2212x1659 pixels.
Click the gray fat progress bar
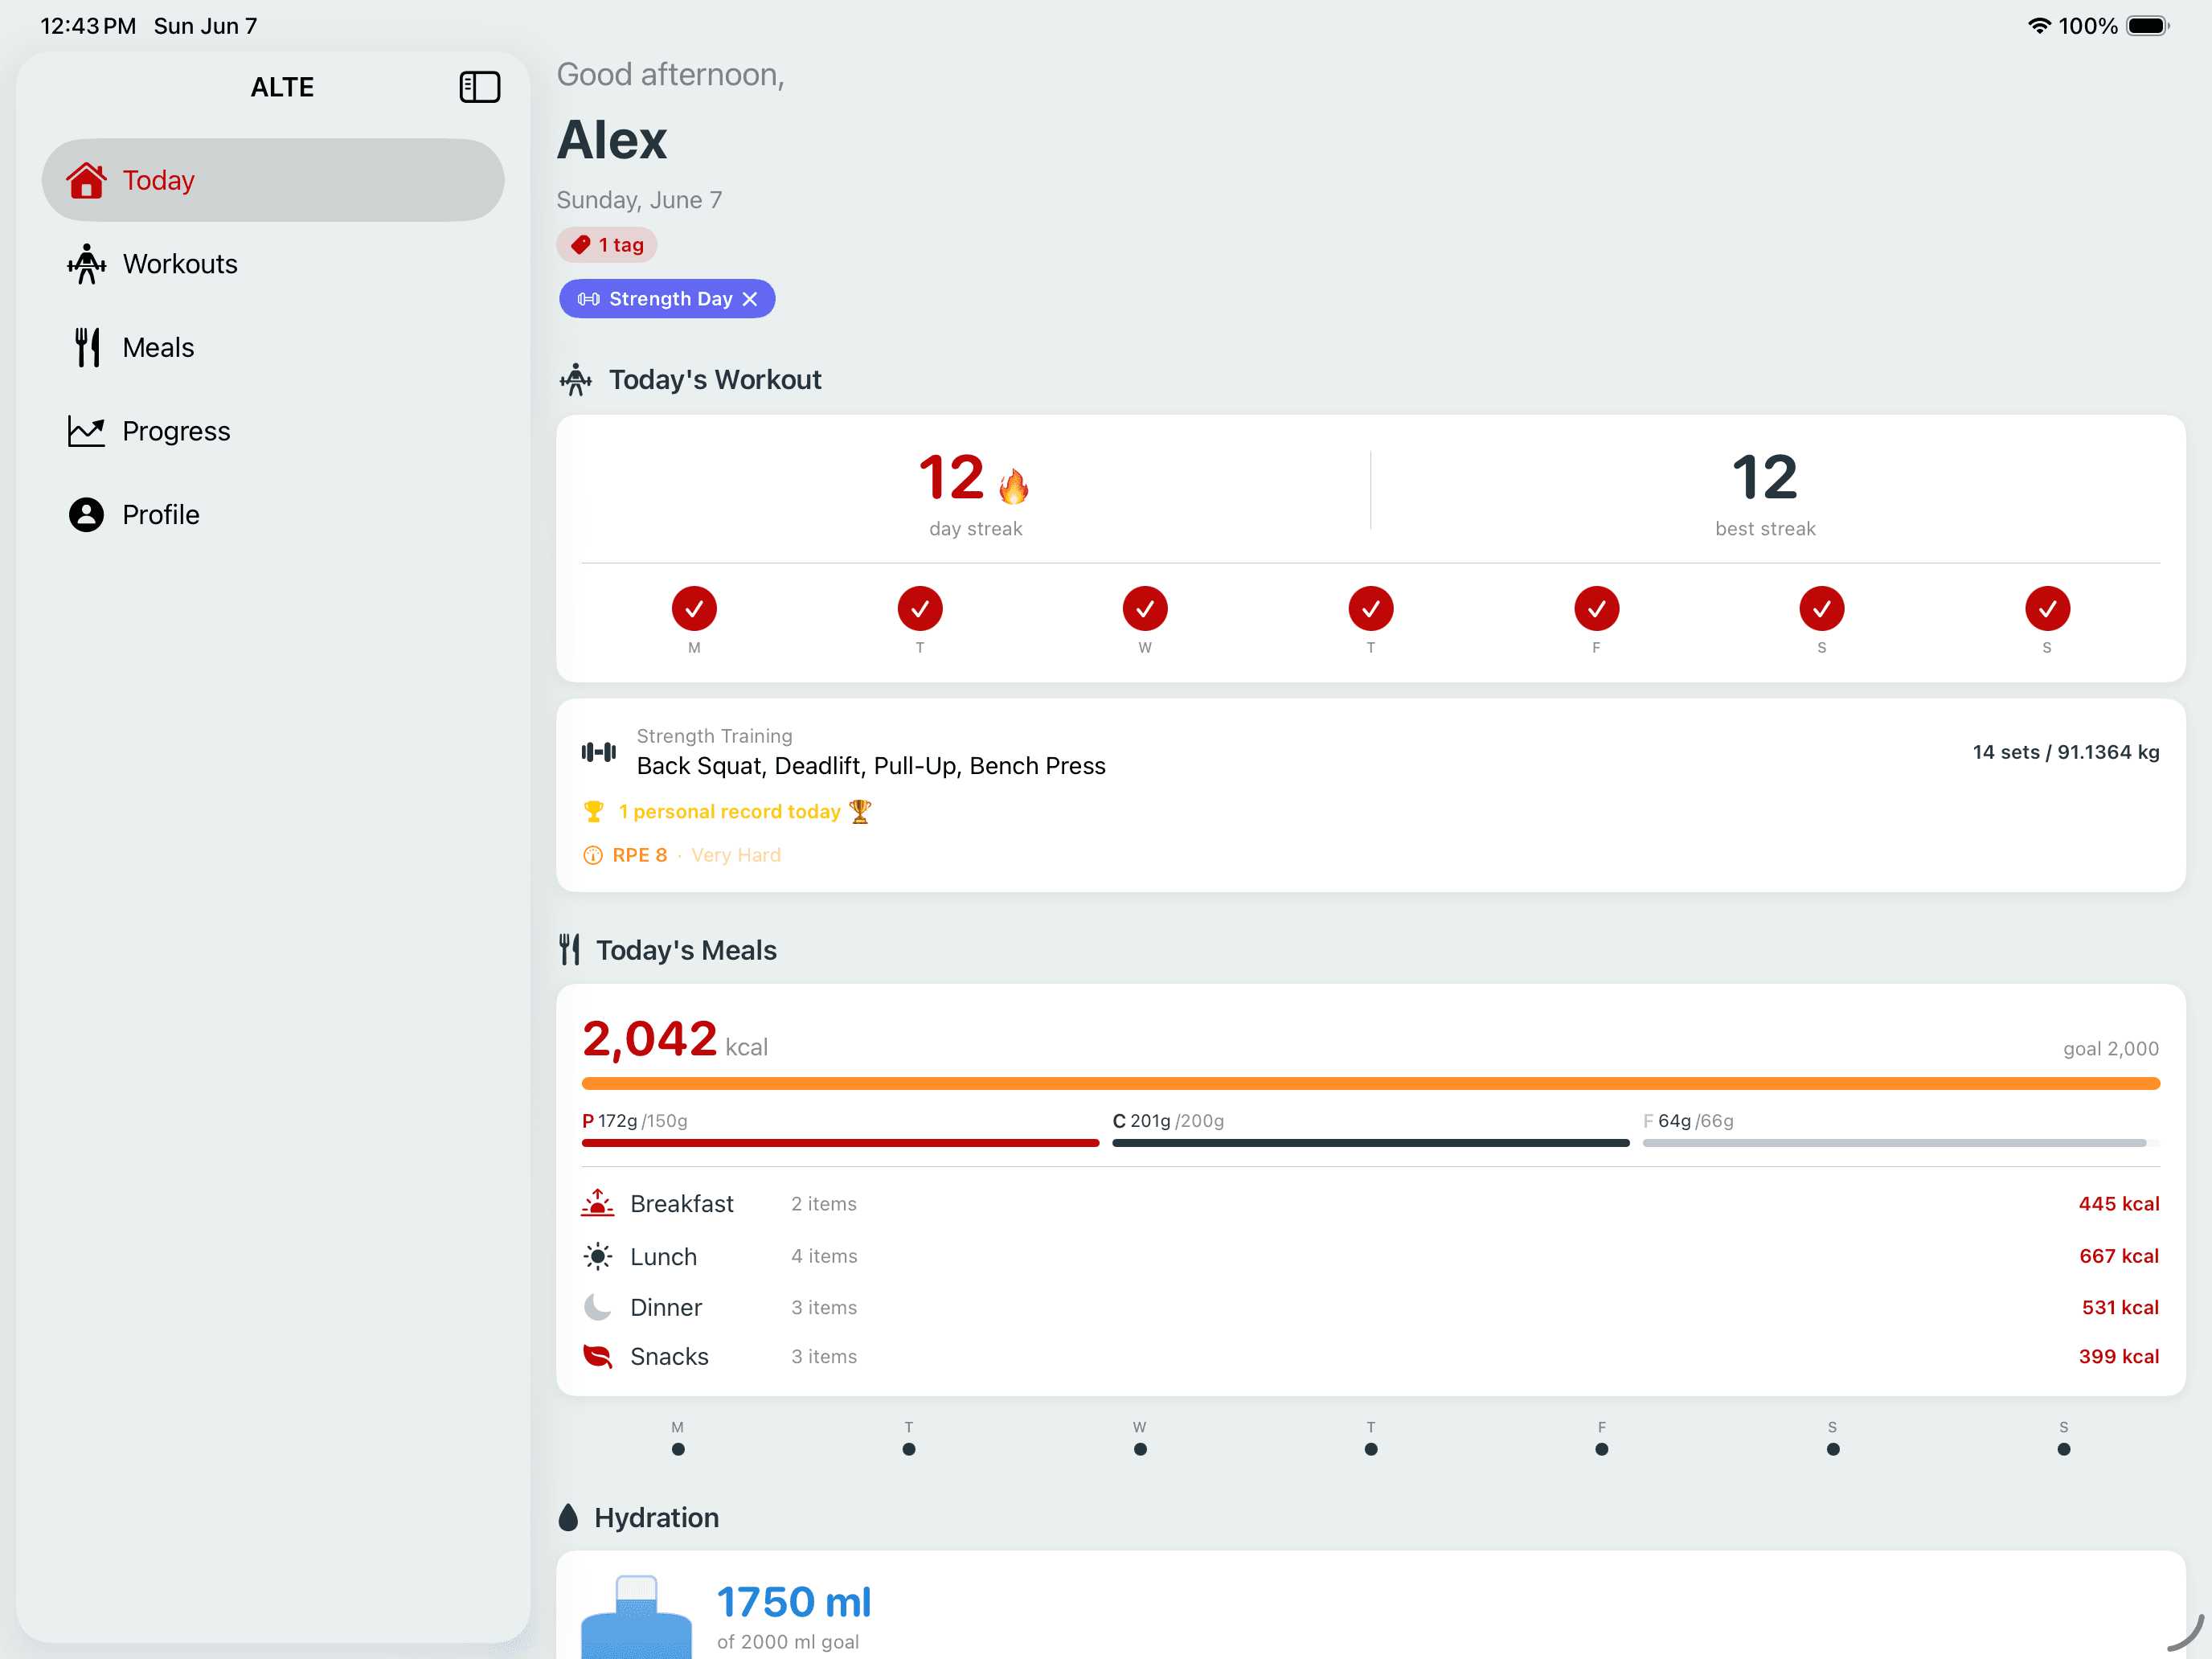1901,1143
